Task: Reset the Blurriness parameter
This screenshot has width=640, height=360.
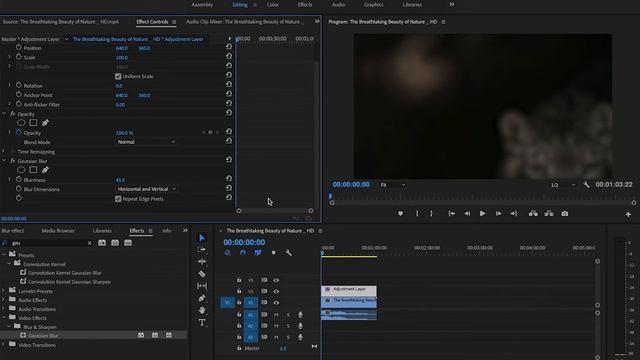Action: click(x=229, y=179)
